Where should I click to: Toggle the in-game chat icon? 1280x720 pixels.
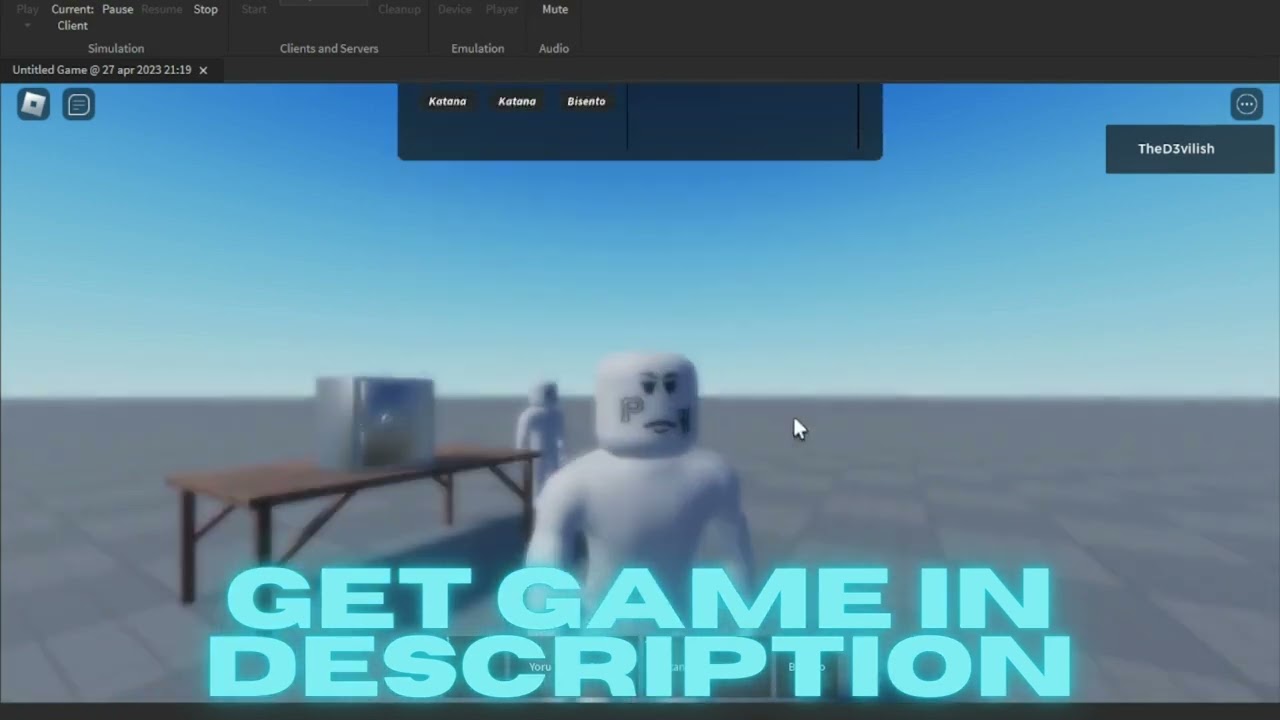tap(79, 104)
